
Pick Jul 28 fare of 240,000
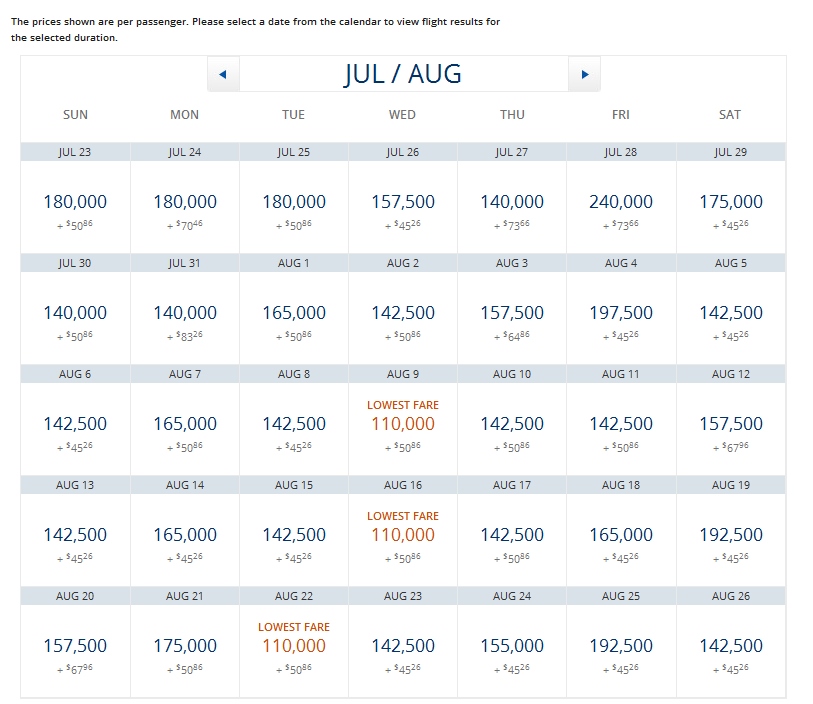click(x=621, y=202)
